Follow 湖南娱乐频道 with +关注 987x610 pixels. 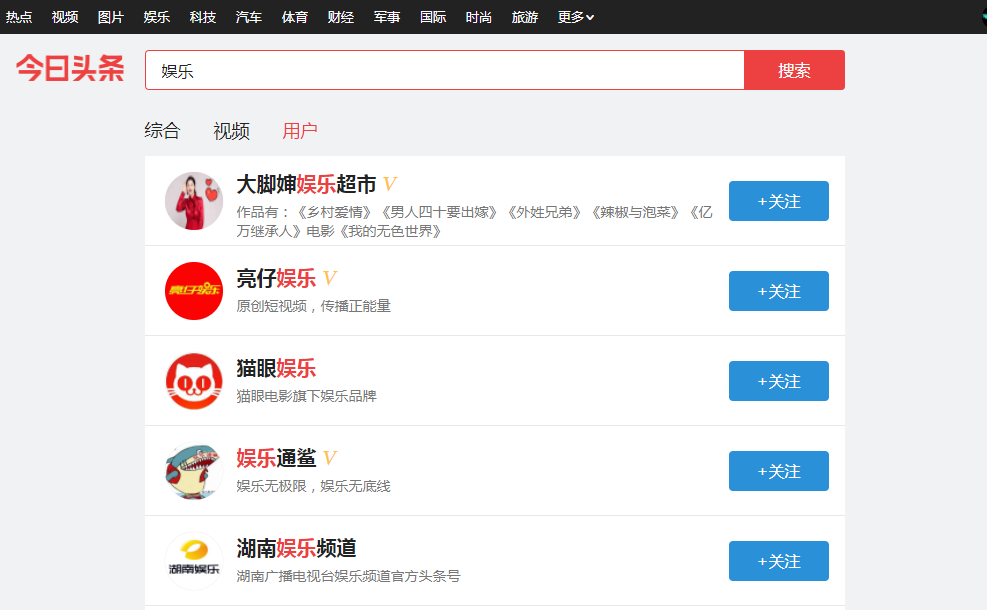(x=779, y=561)
